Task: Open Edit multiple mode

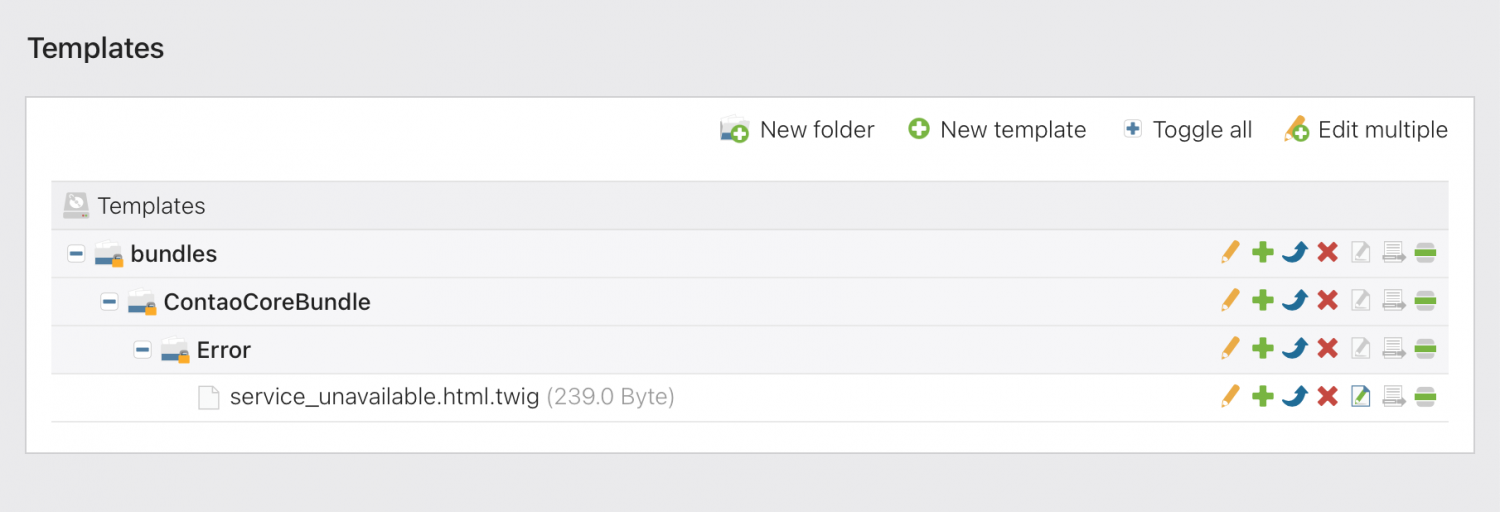Action: click(1366, 130)
